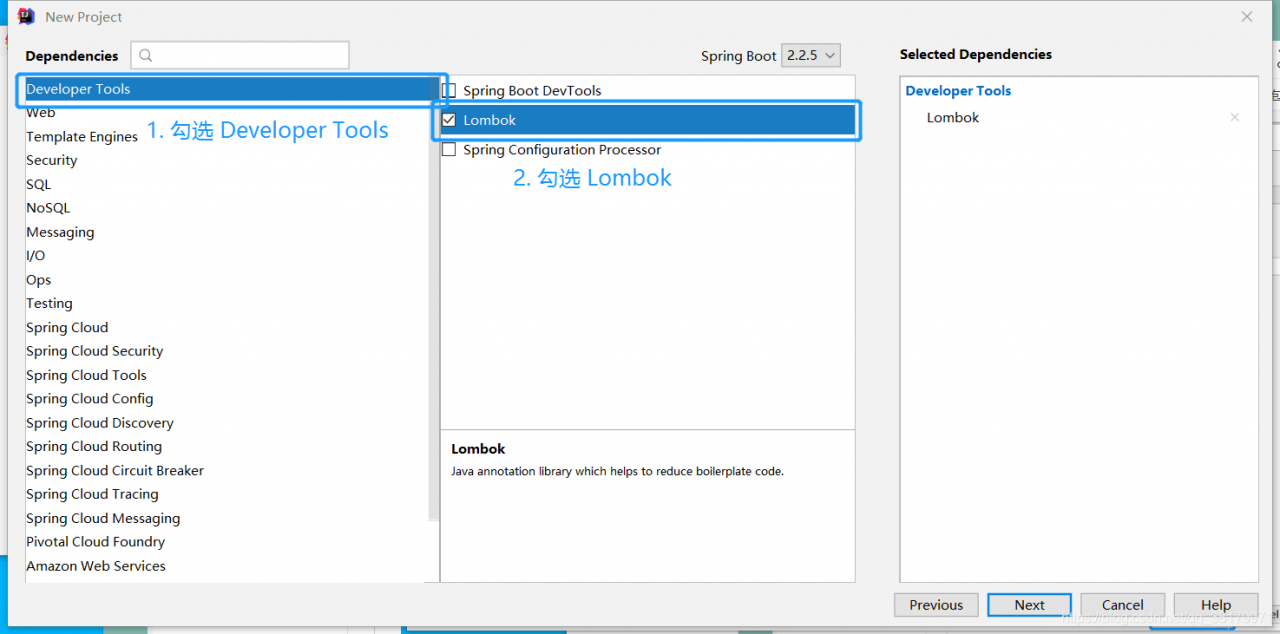Open the Spring Boot version 2.2.5 dropdown
Viewport: 1280px width, 634px height.
pos(810,56)
